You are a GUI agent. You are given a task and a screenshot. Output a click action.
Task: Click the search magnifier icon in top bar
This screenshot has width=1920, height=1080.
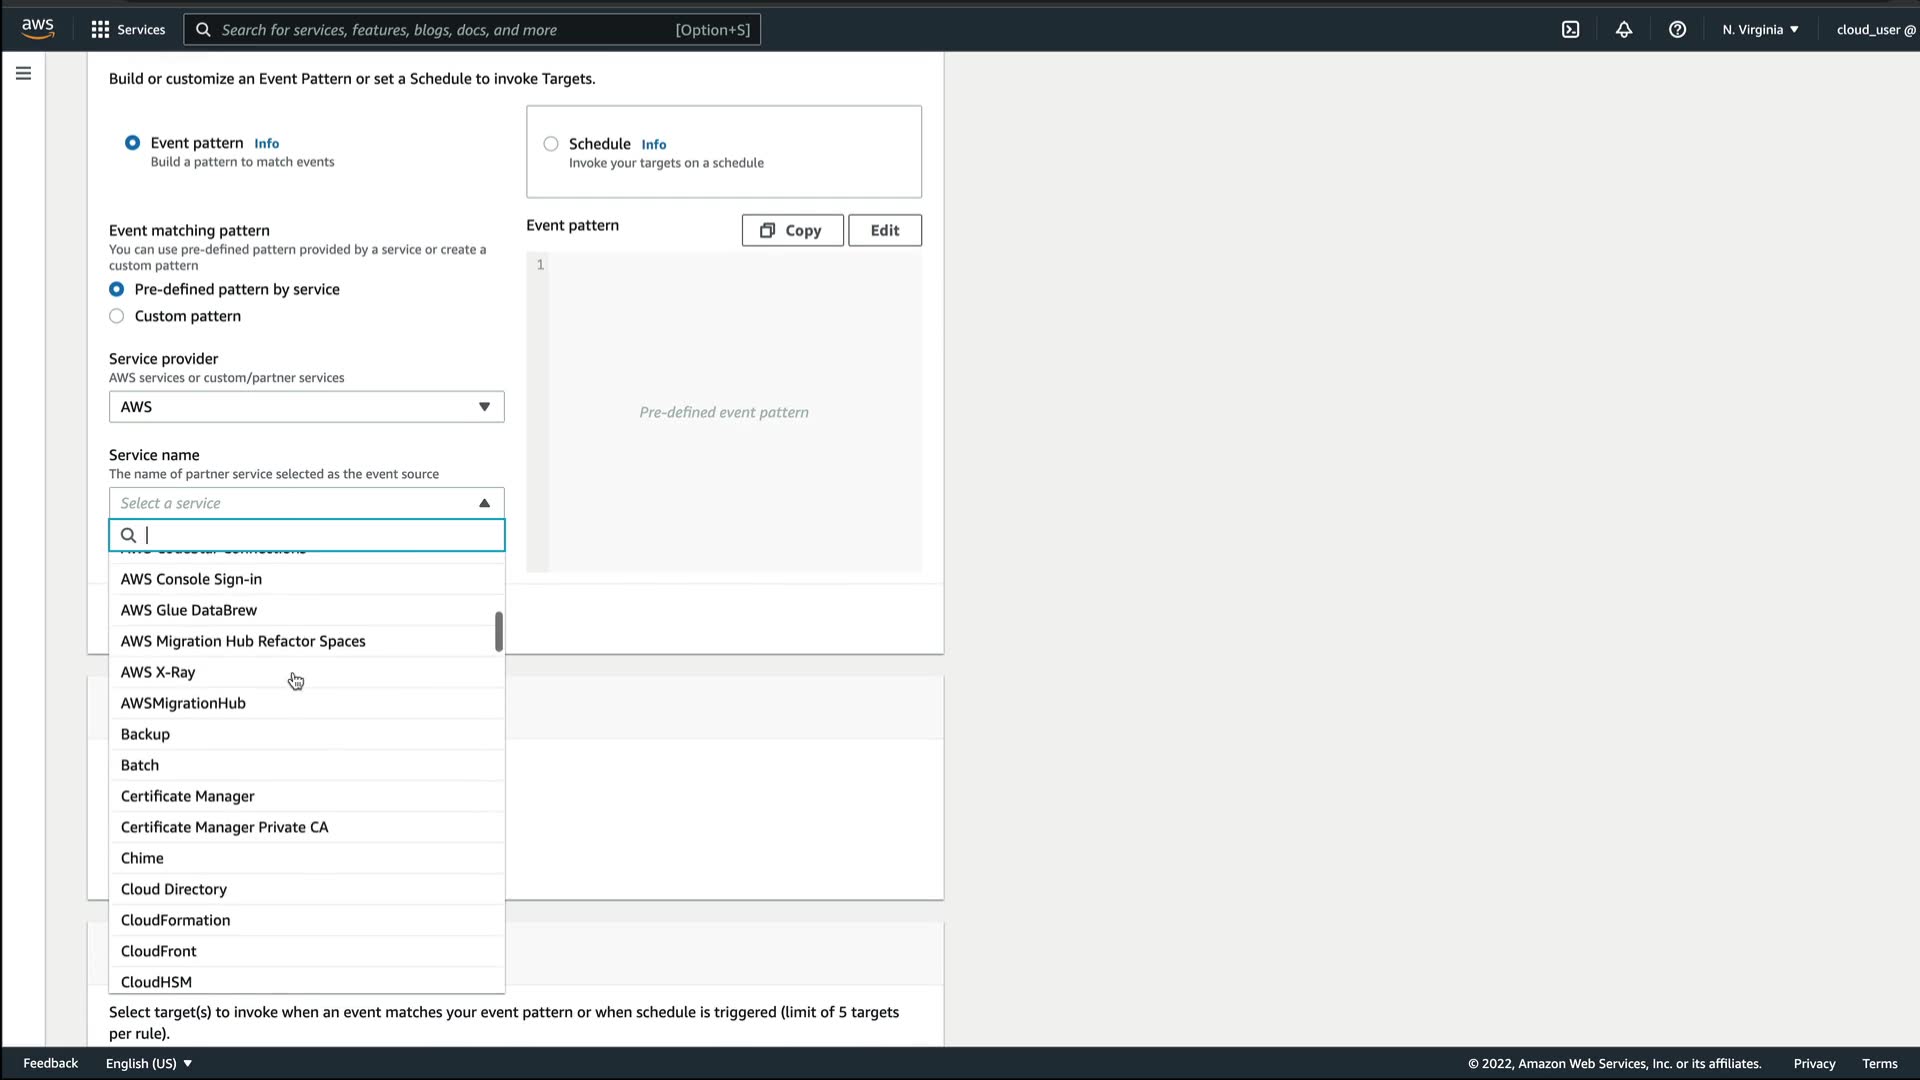(203, 30)
